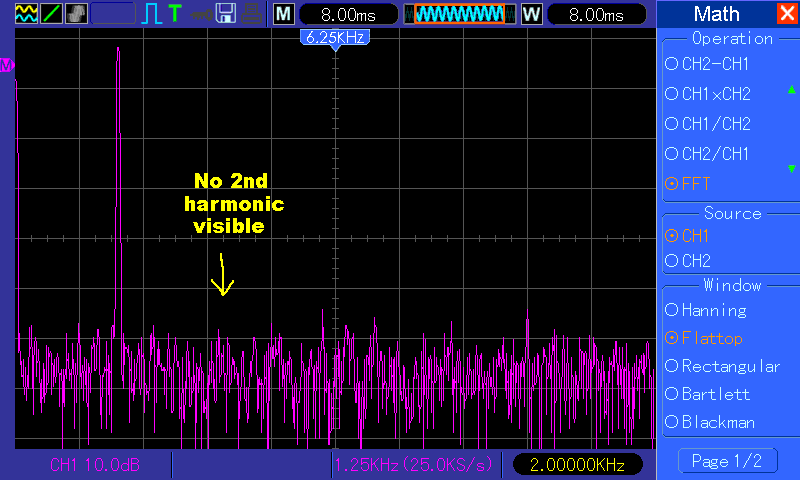Screen dimensions: 800x480
Task: Go to Page 1/2 of Math menu
Action: [727, 461]
